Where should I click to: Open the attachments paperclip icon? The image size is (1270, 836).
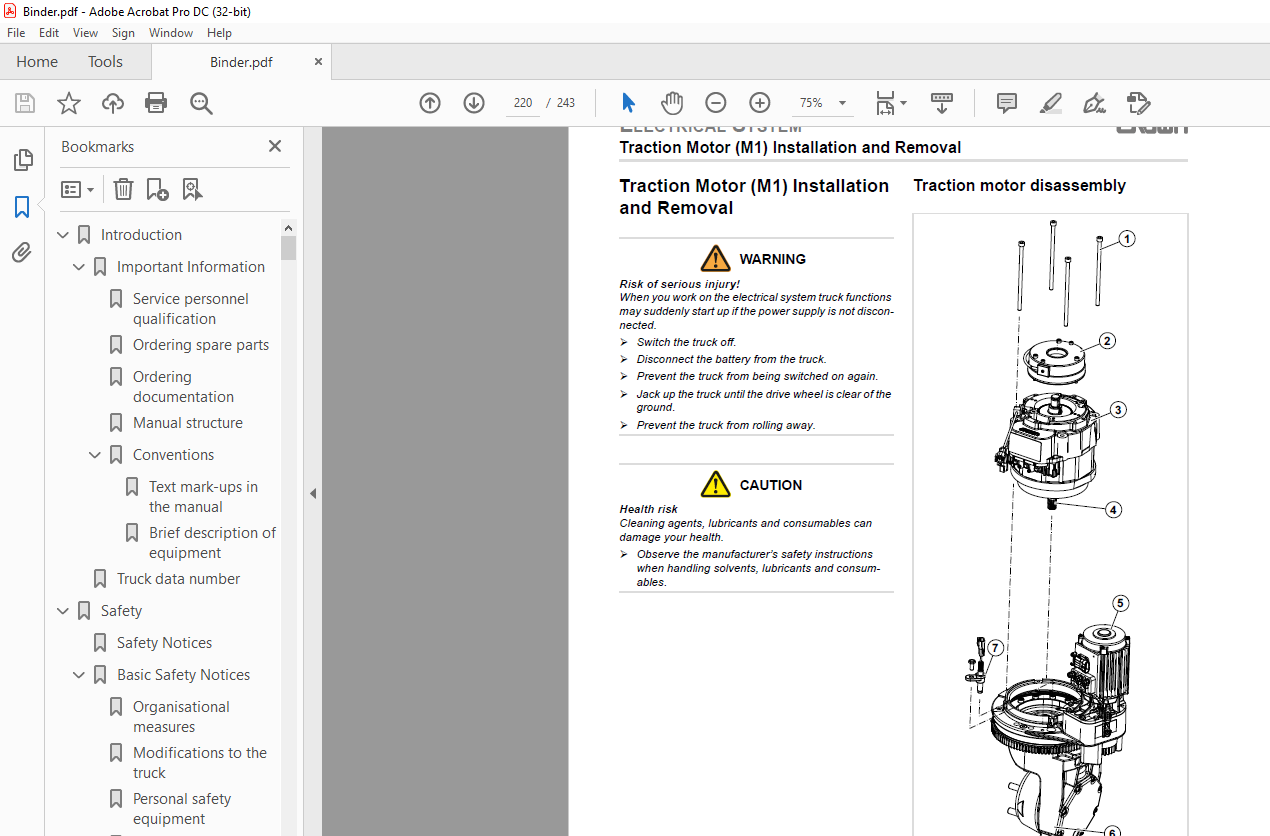coord(22,252)
